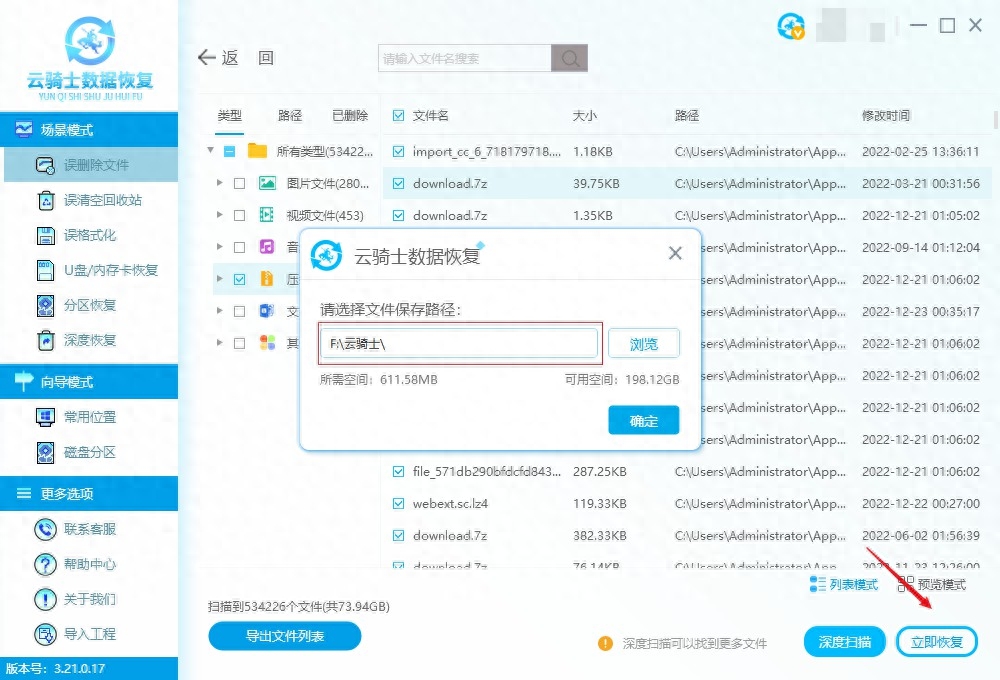The height and width of the screenshot is (680, 1000).
Task: Expand the document type tree node
Action: [219, 311]
